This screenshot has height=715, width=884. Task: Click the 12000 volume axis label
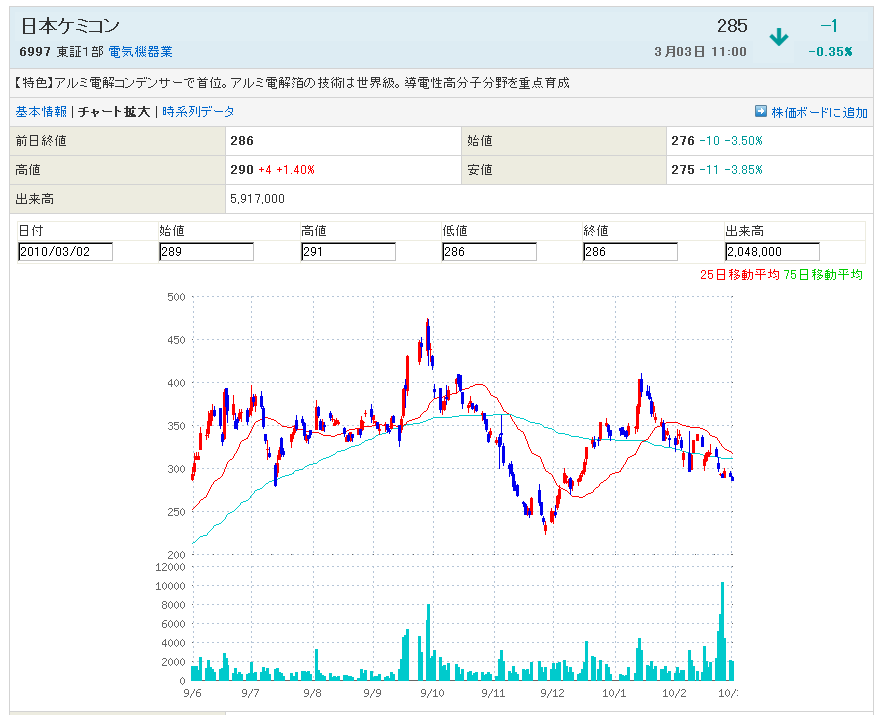pos(170,567)
